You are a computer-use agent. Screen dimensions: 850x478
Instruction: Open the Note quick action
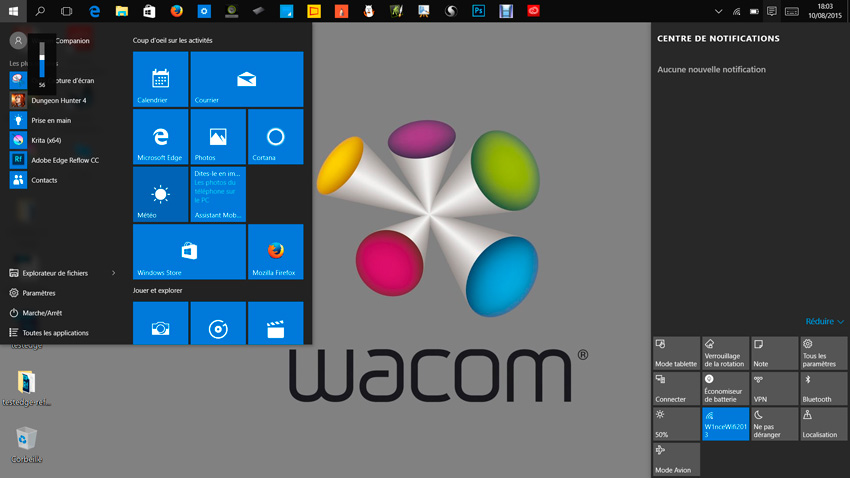774,353
